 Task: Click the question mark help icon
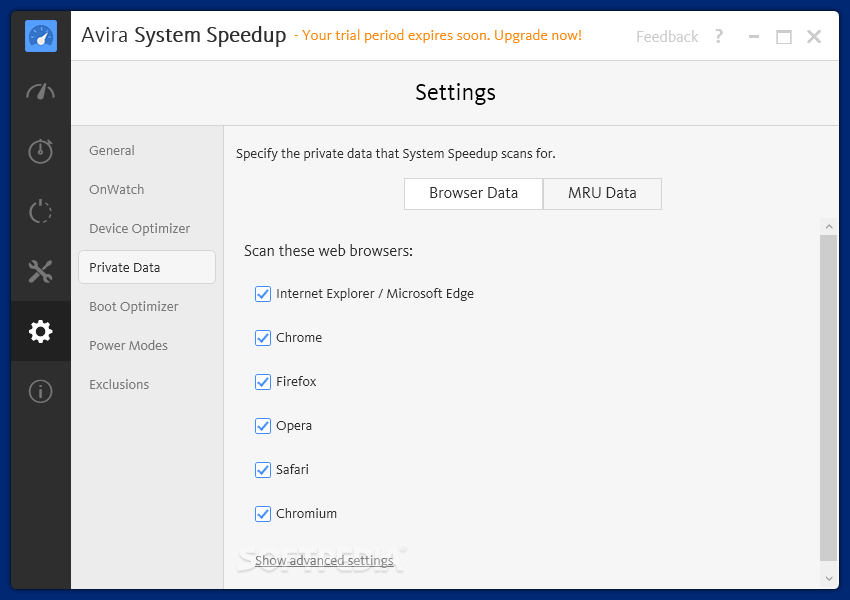pyautogui.click(x=719, y=36)
